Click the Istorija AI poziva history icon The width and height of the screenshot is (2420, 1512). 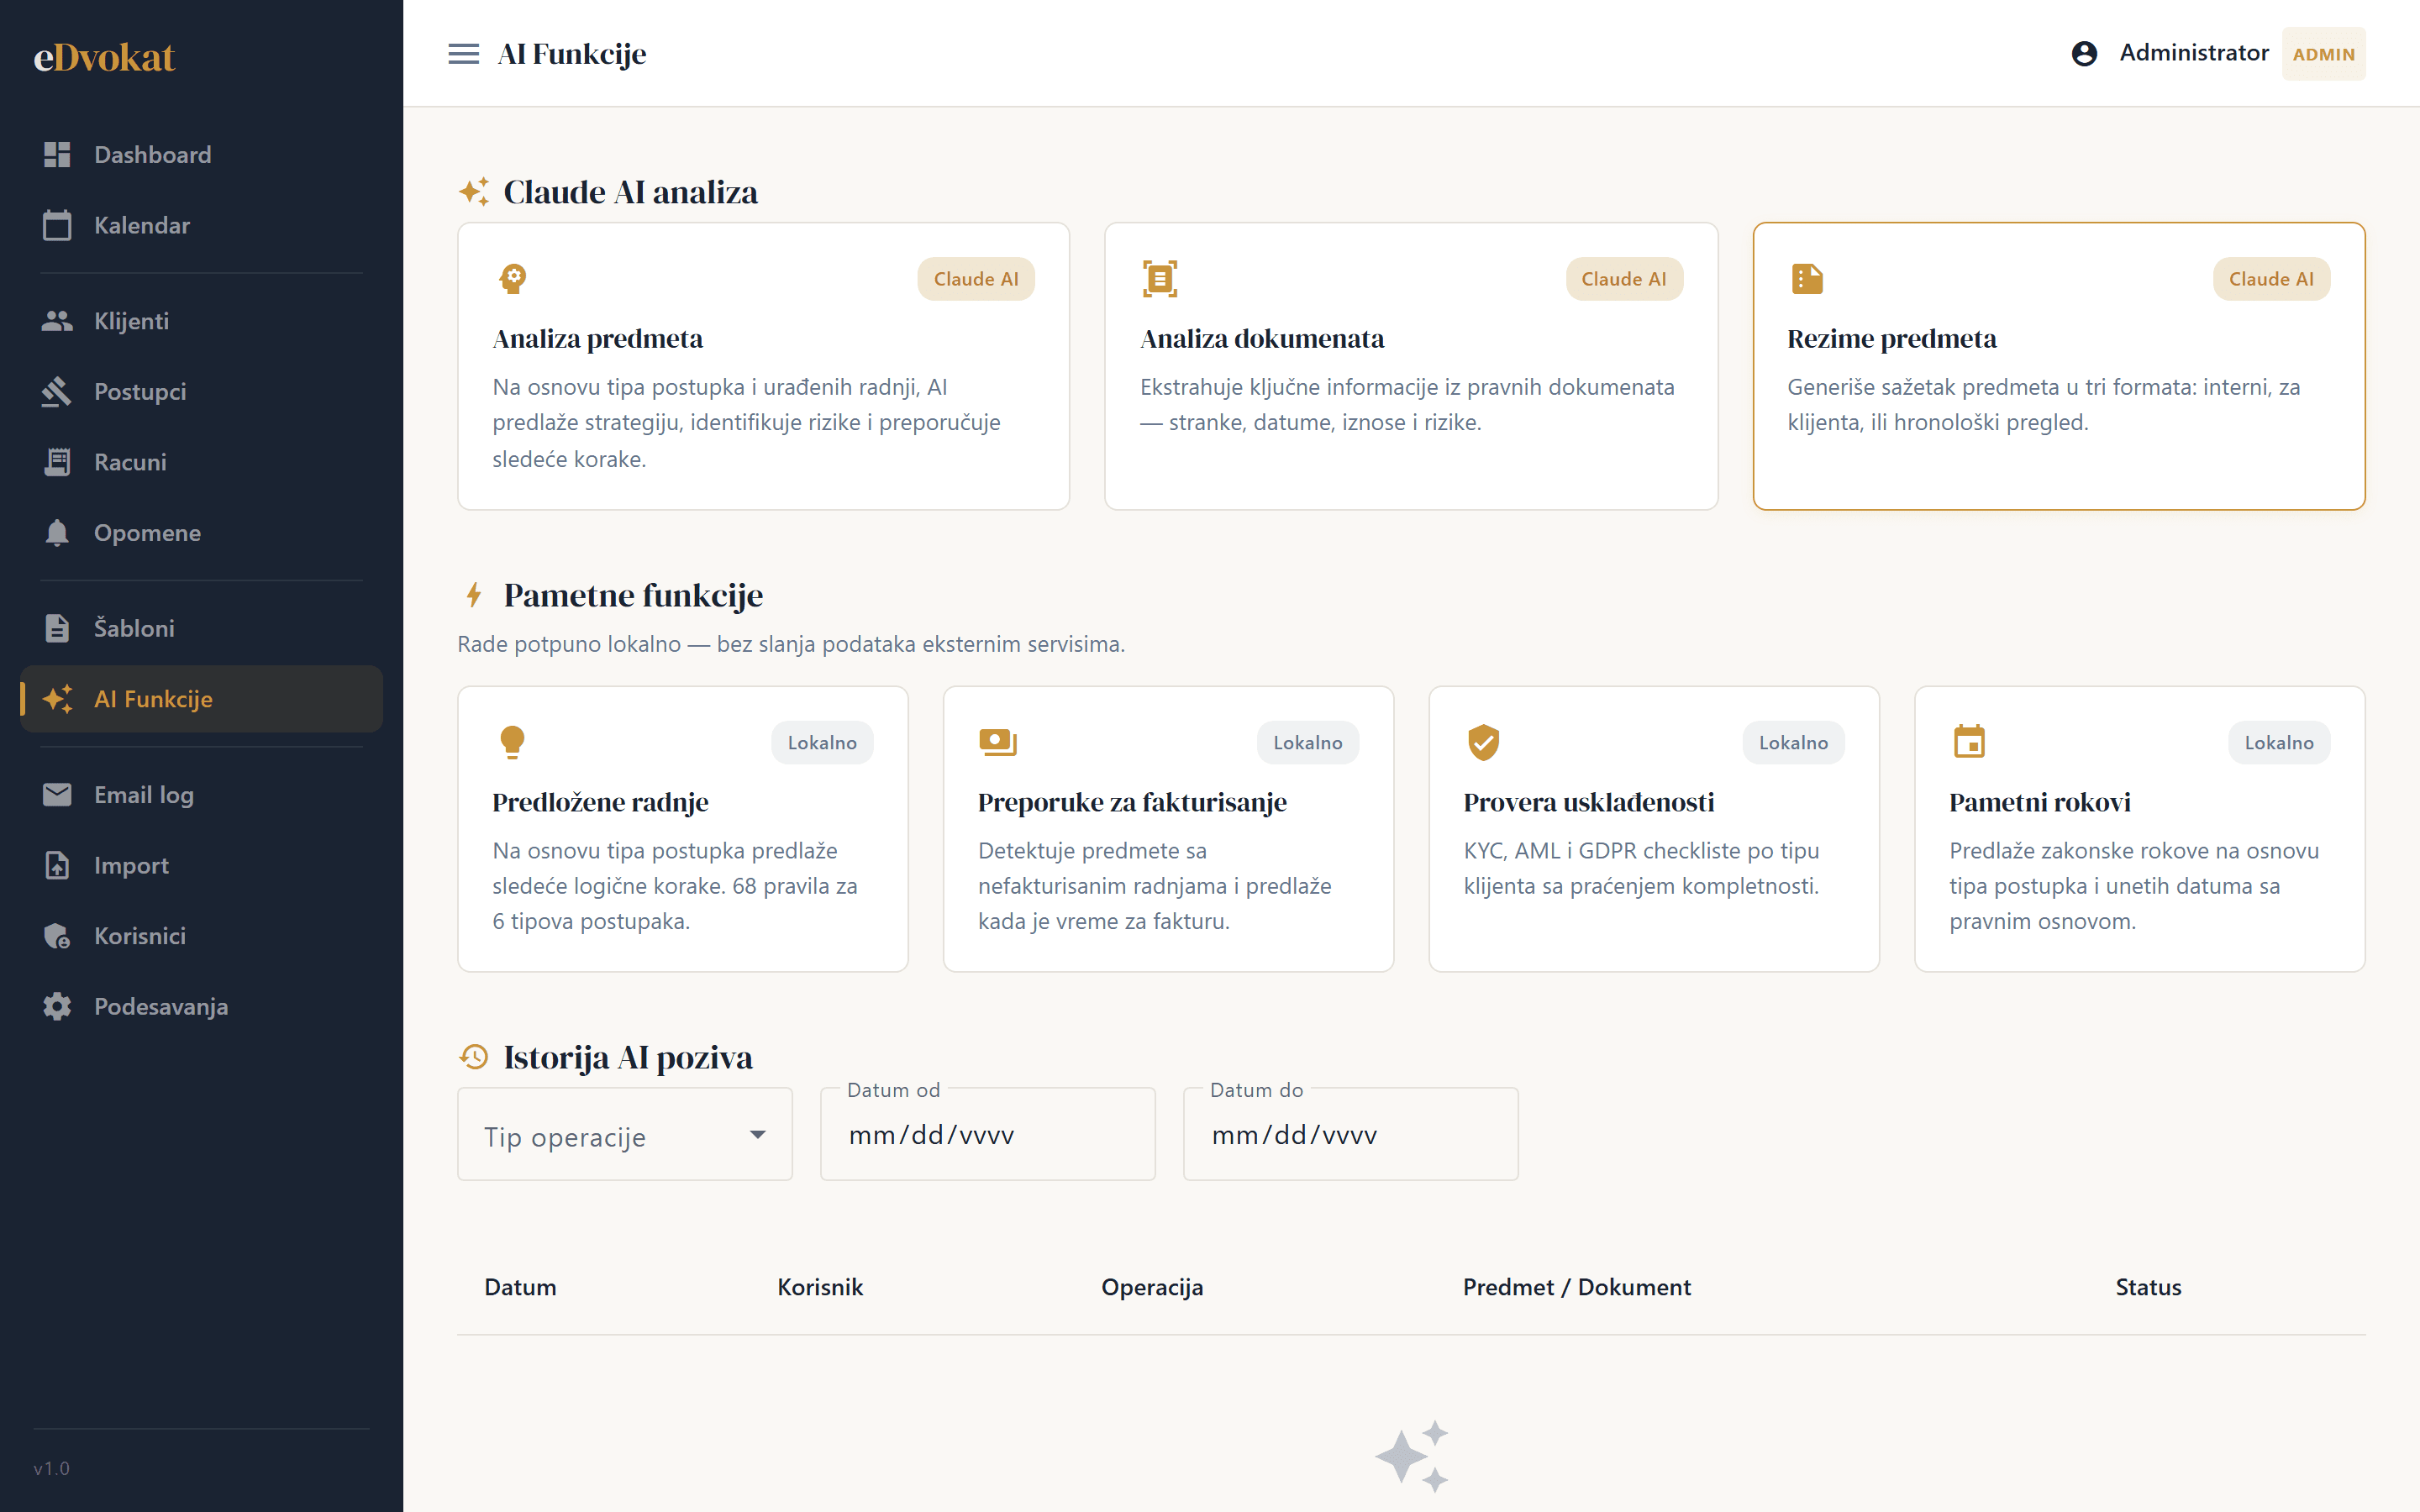[474, 1056]
